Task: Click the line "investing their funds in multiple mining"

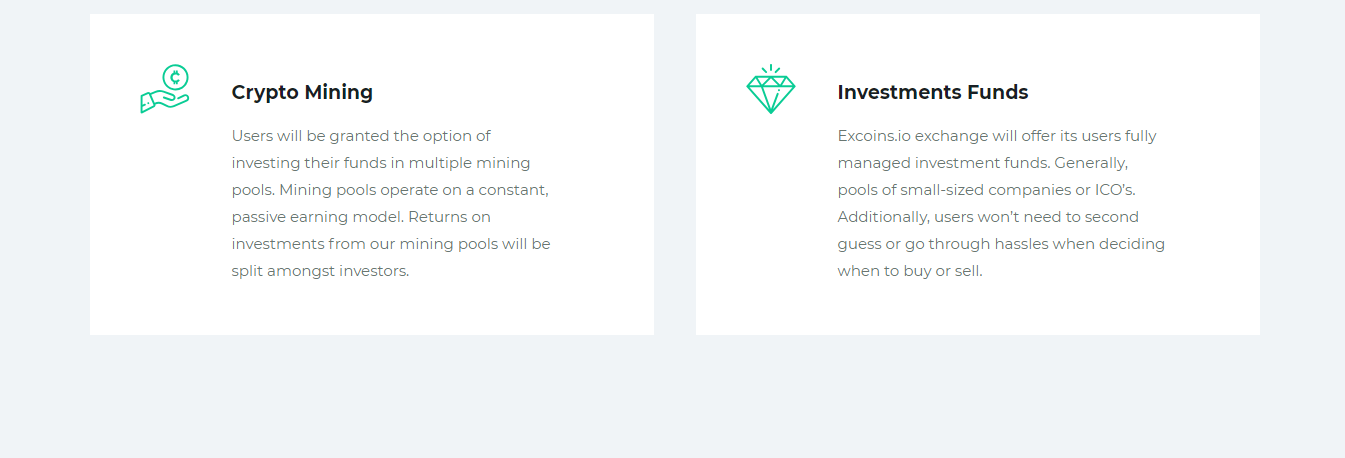Action: pos(381,163)
